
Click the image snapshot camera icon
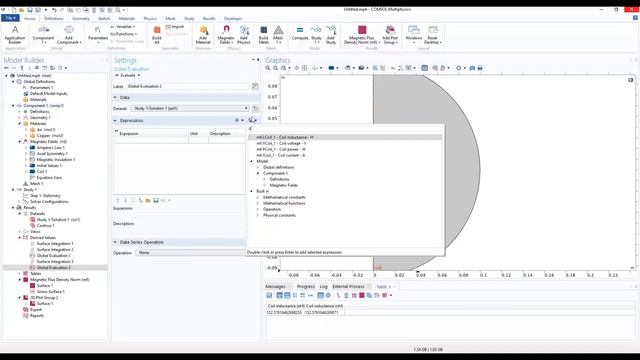[472, 68]
